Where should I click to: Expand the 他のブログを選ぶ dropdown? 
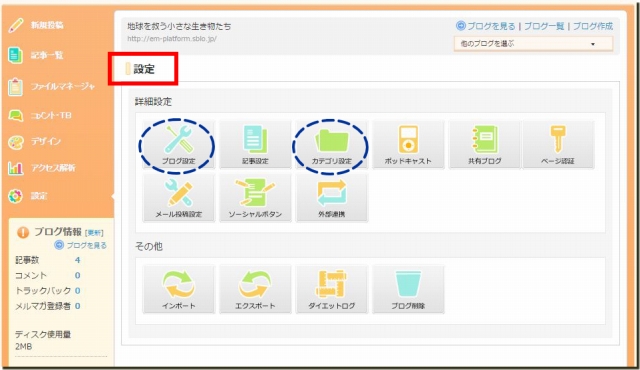[x=533, y=44]
